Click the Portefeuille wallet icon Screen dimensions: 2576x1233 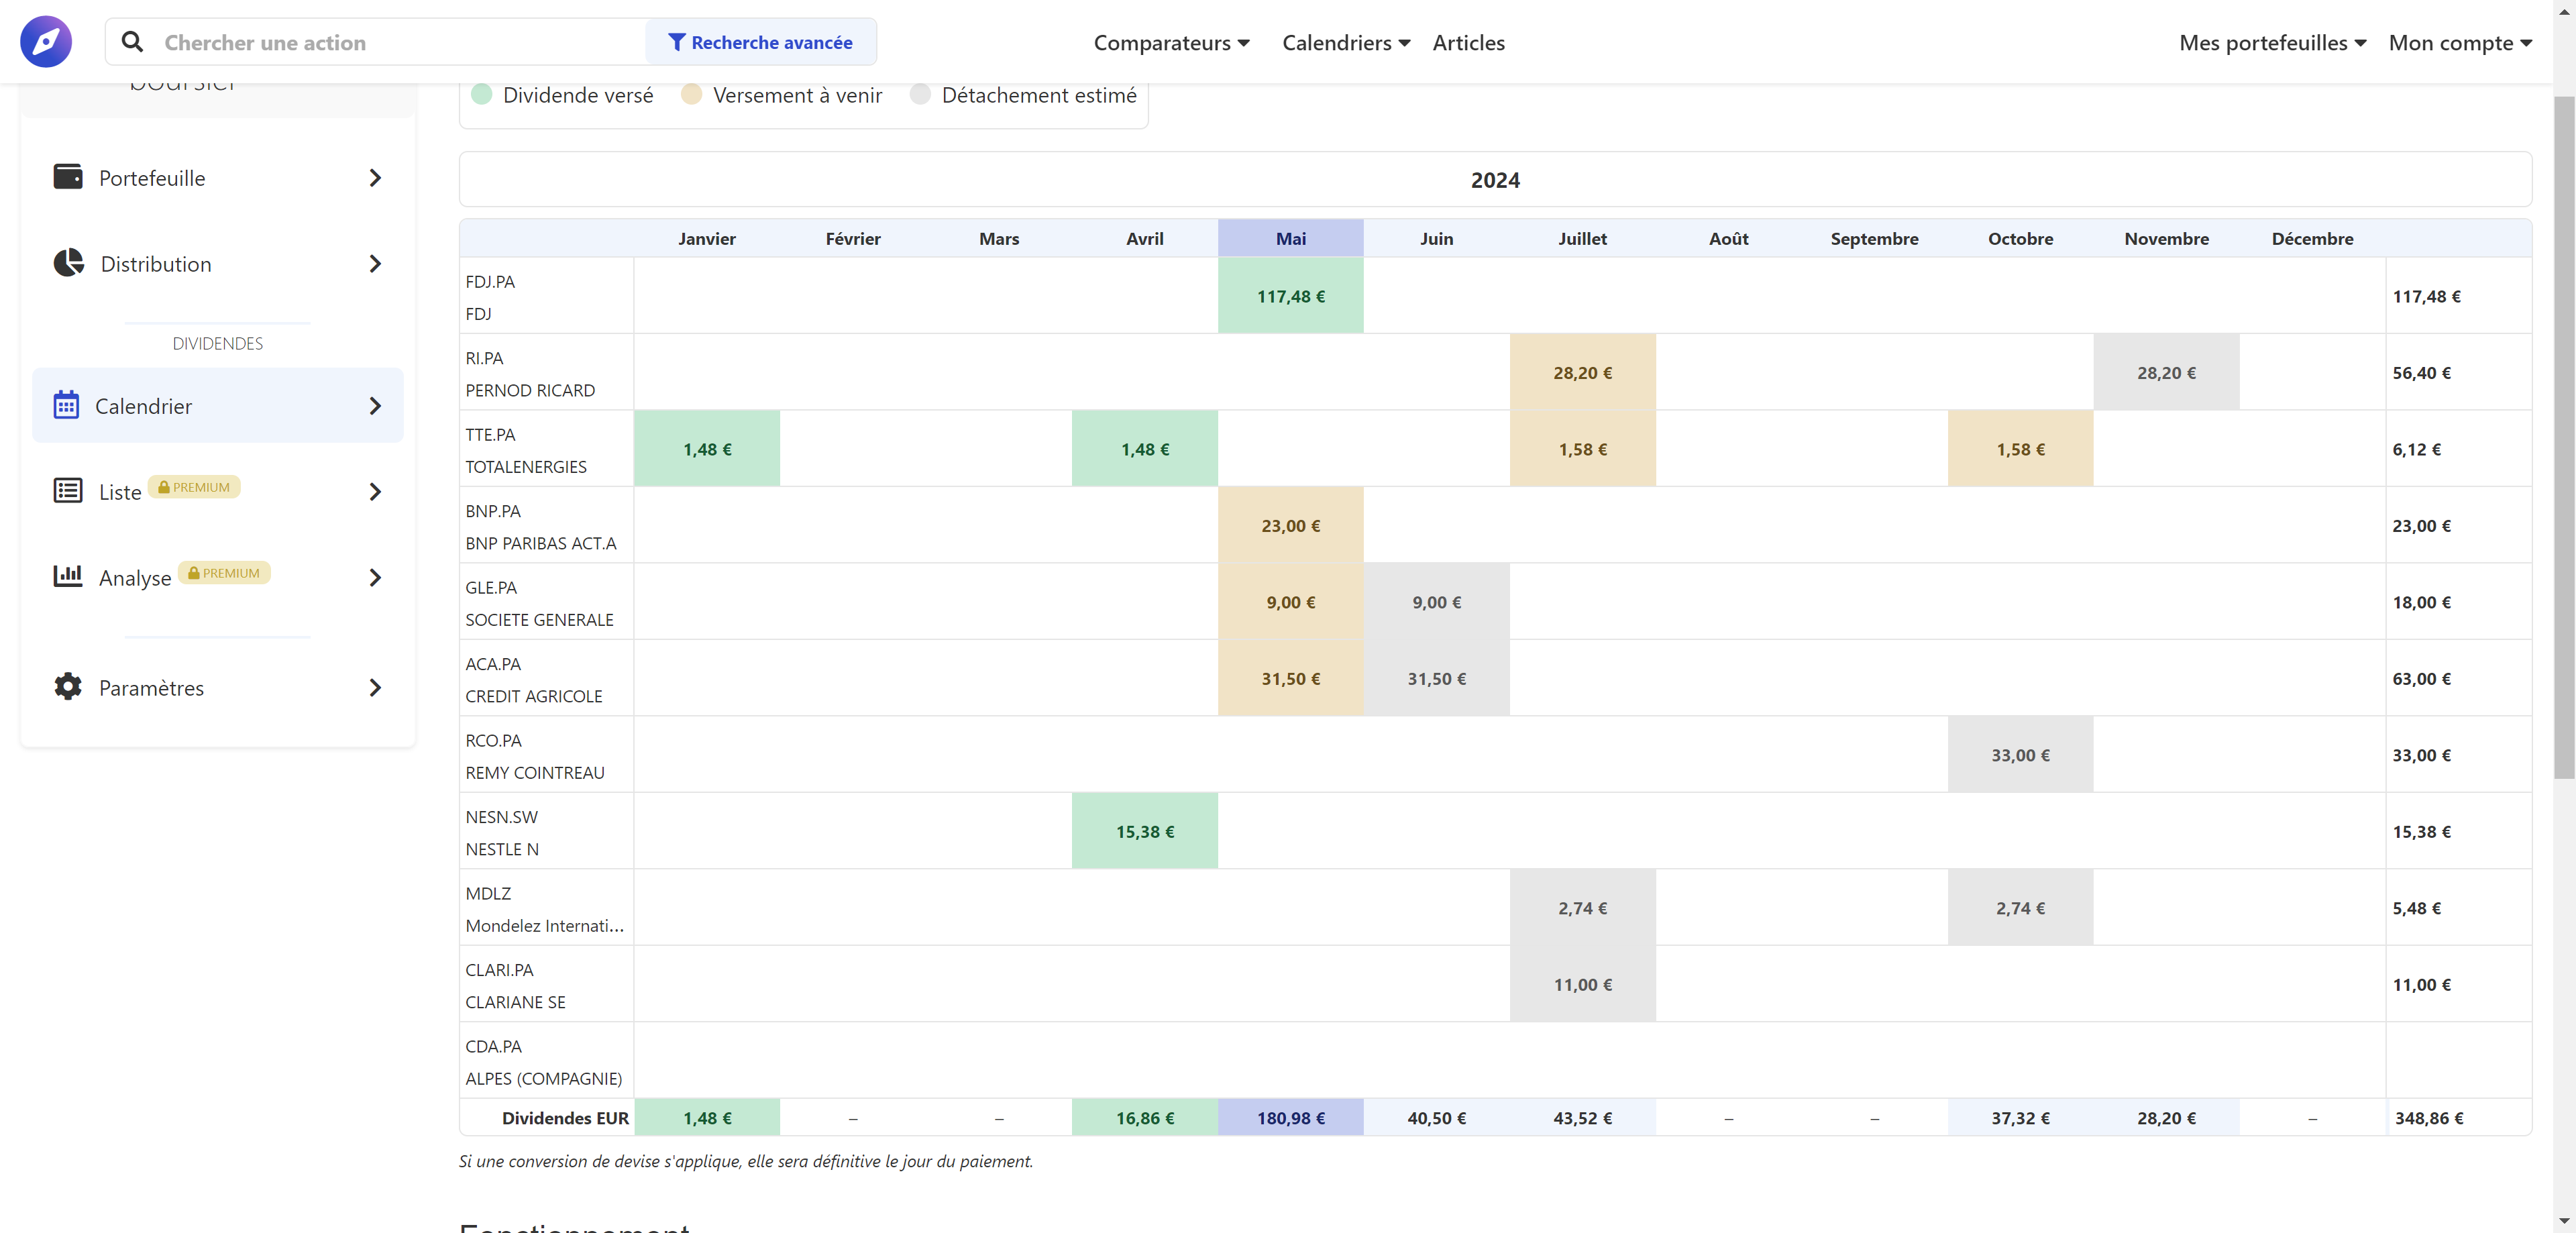click(x=68, y=177)
